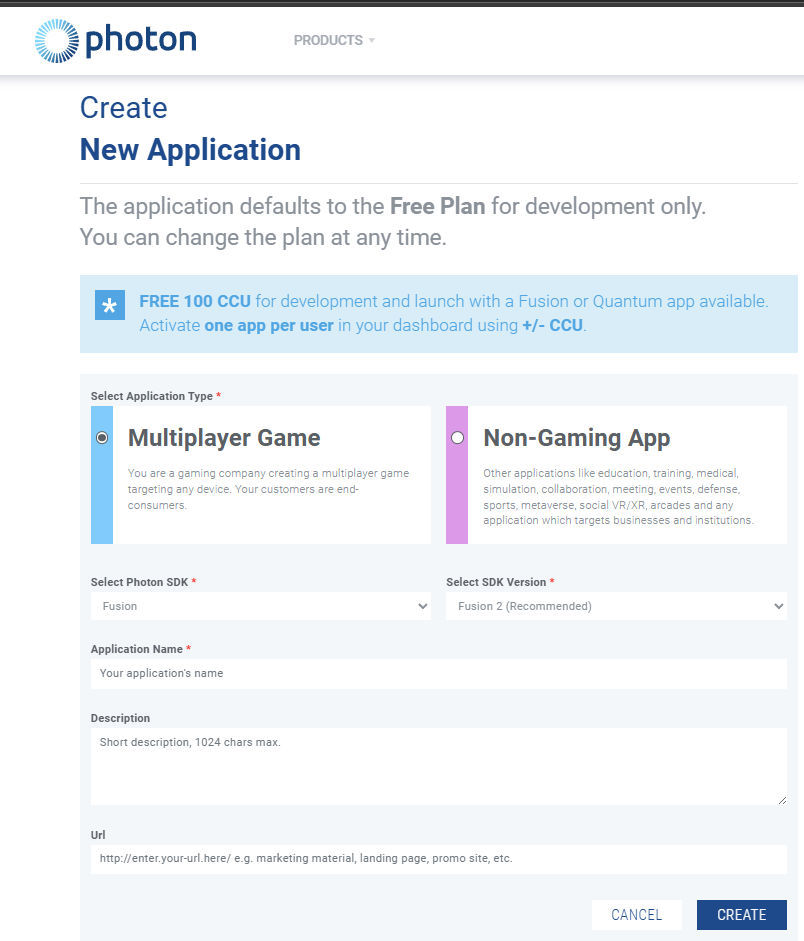Viewport: 804px width, 941px height.
Task: Click the Multiplayer Game description paragraph
Action: point(268,489)
